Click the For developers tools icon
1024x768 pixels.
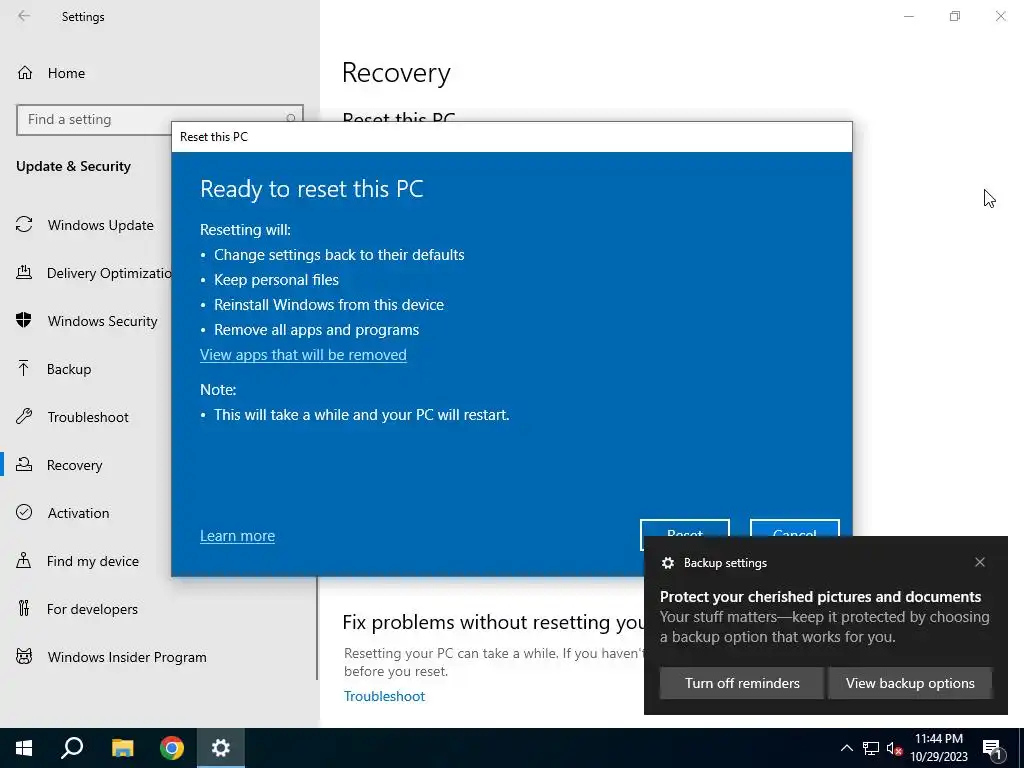coord(24,609)
